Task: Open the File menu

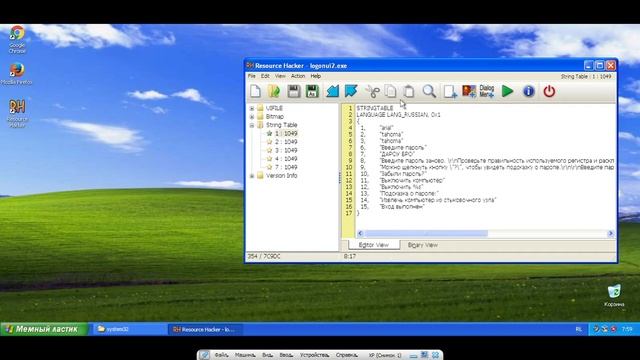Action: tap(251, 76)
